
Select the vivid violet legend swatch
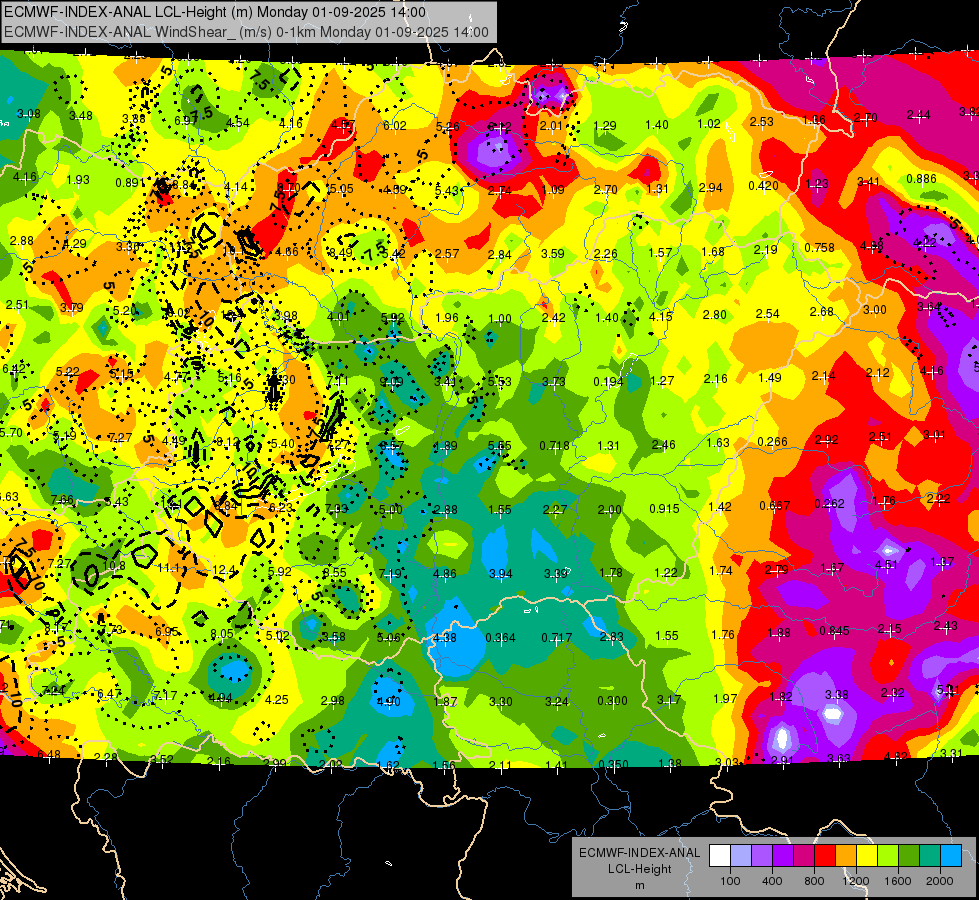tap(783, 856)
